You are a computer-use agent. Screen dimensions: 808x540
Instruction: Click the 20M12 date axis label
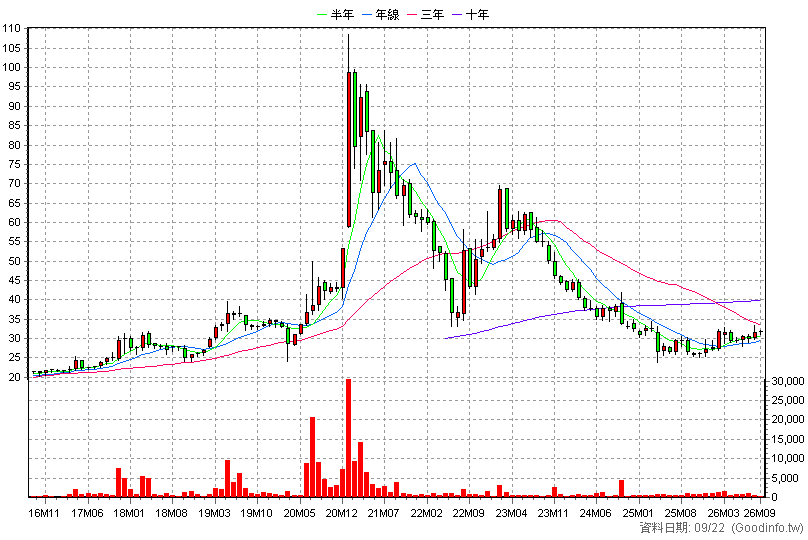342,513
